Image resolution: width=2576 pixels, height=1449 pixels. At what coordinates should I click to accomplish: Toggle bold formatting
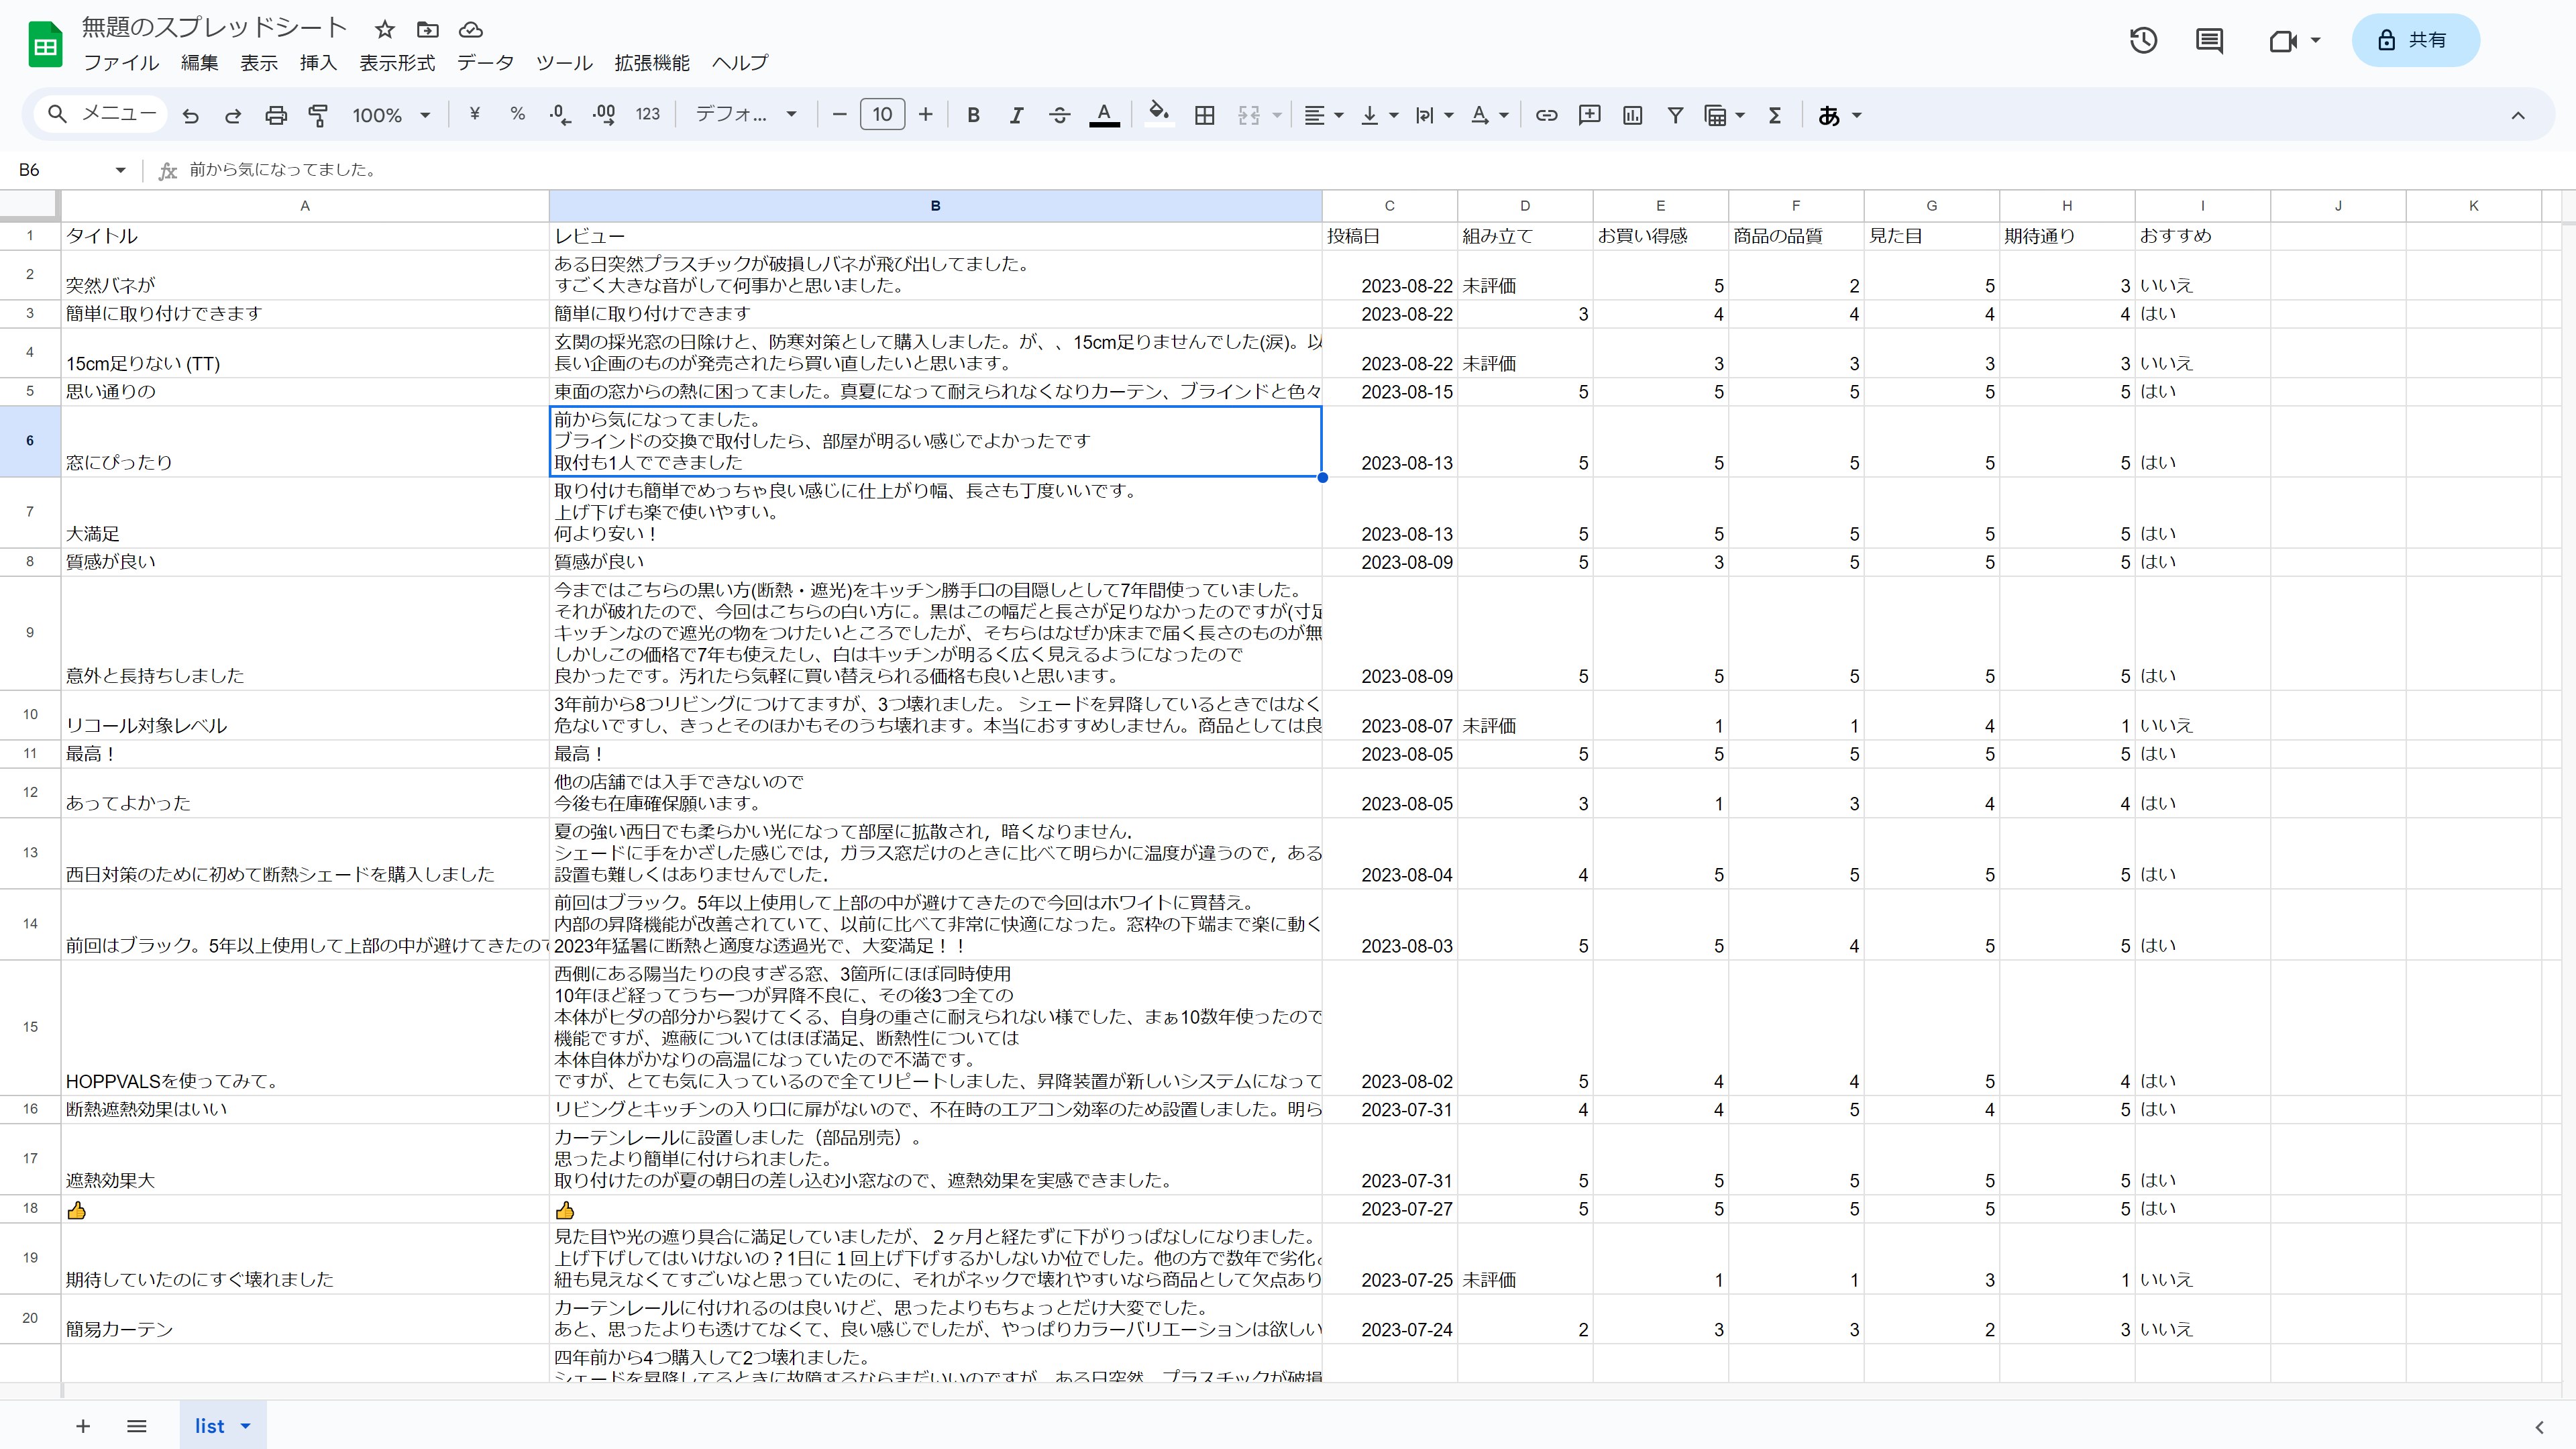[x=973, y=116]
